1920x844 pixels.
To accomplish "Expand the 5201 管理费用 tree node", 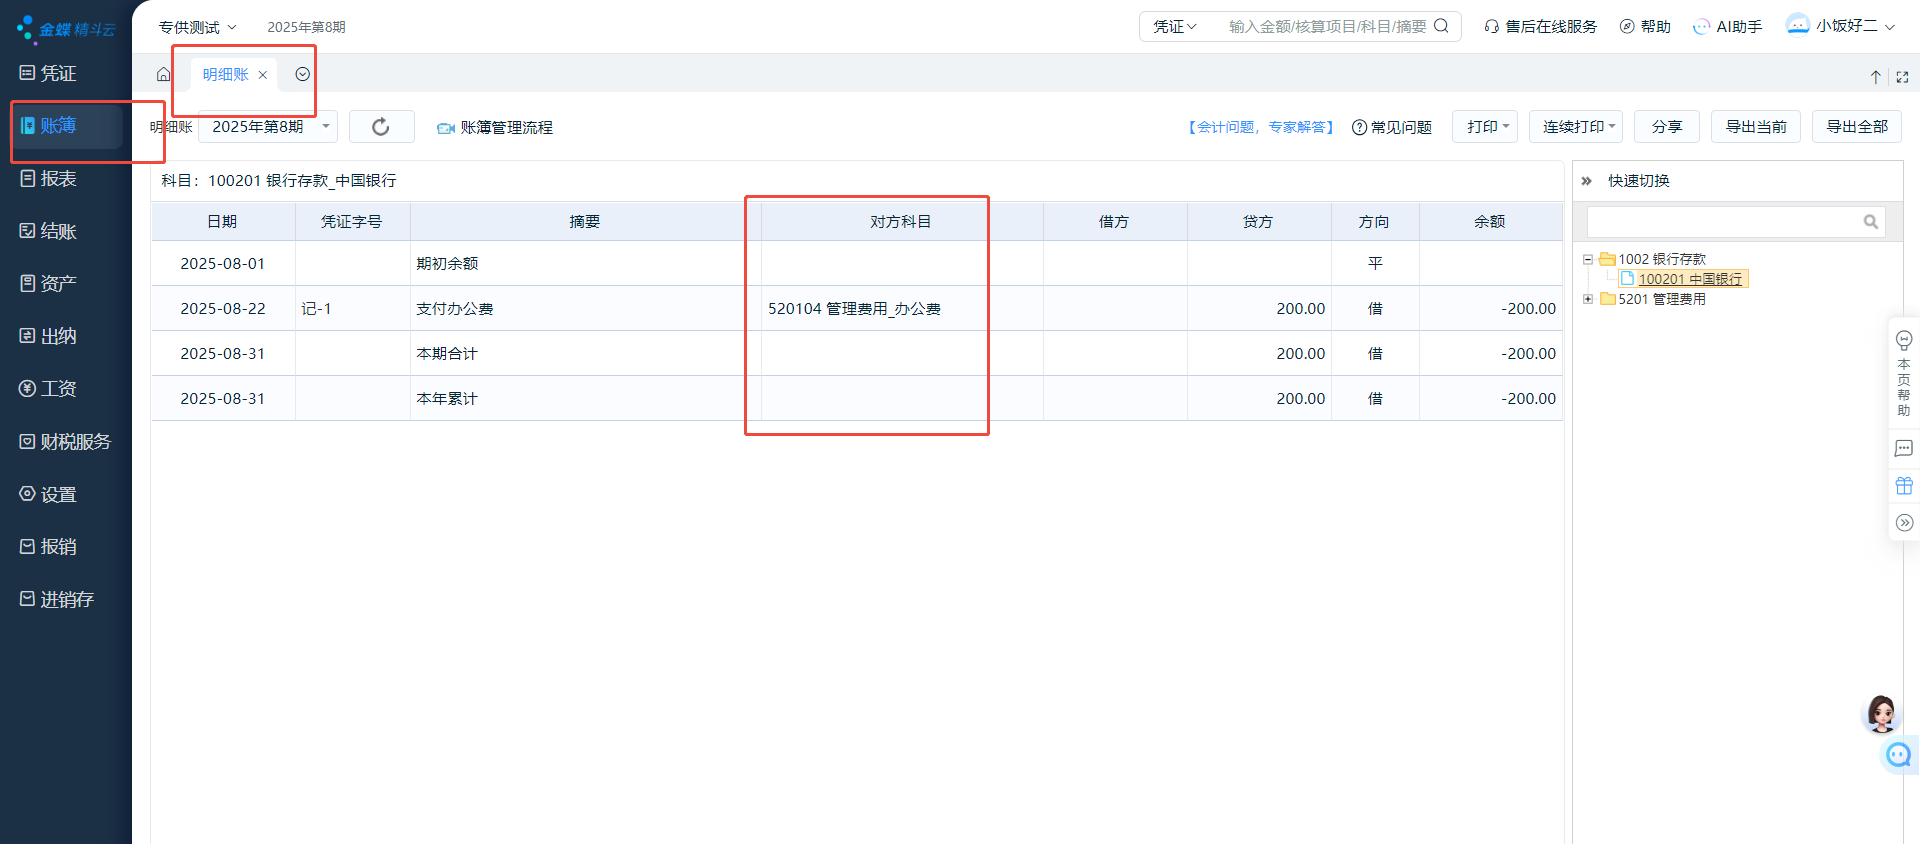I will click(x=1587, y=299).
